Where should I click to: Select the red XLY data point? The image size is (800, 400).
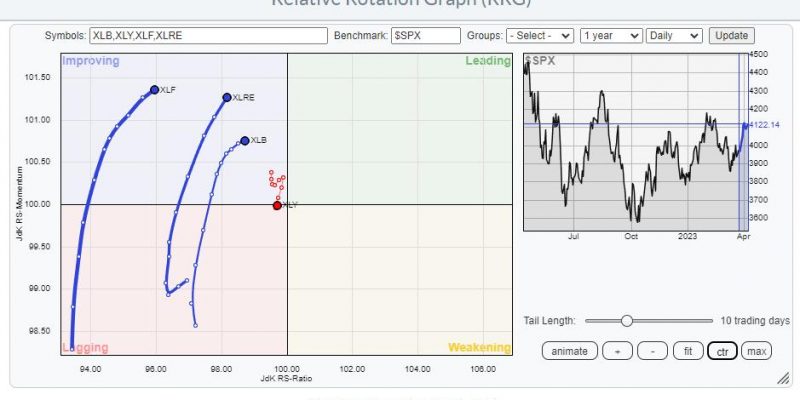pos(277,206)
